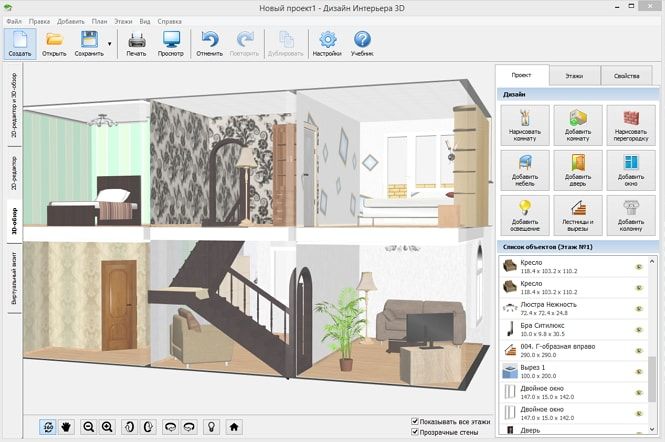The width and height of the screenshot is (665, 442).
Task: Print the plan via Печать
Action: point(137,44)
